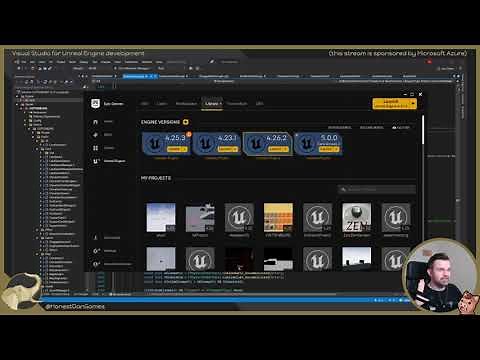This screenshot has height=360, width=480.
Task: Open the orange-yellow grid project thumbnail
Action: (x=278, y=217)
